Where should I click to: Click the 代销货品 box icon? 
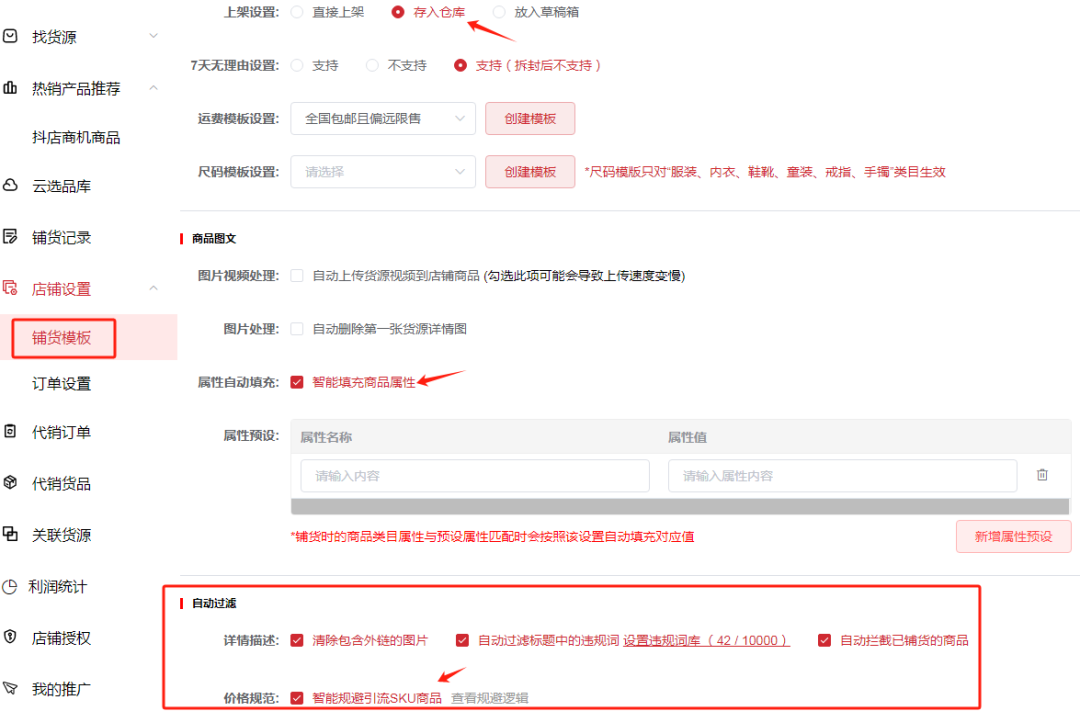pyautogui.click(x=10, y=482)
